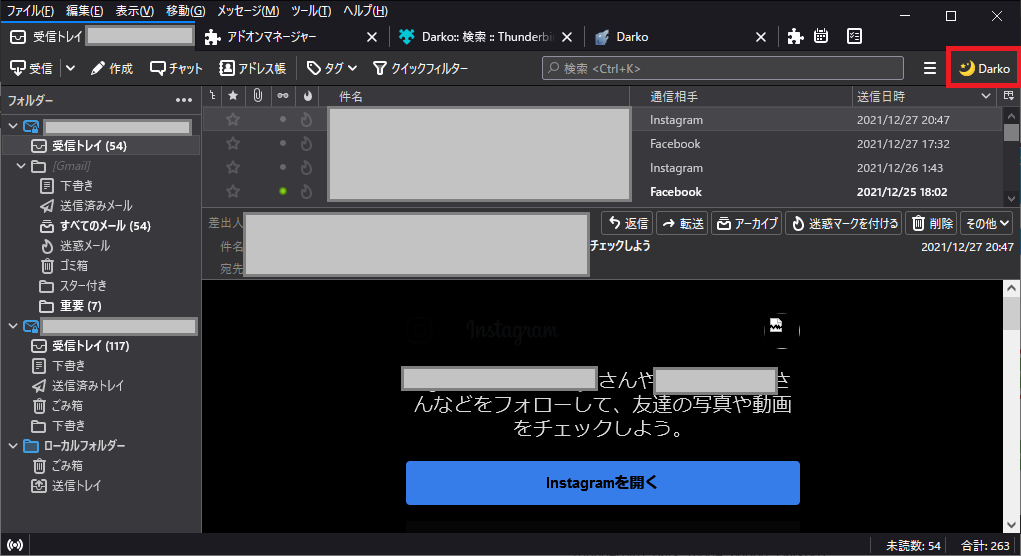Image resolution: width=1021 pixels, height=556 pixels.
Task: Toggle the クイックフィルター quick filter
Action: 420,68
